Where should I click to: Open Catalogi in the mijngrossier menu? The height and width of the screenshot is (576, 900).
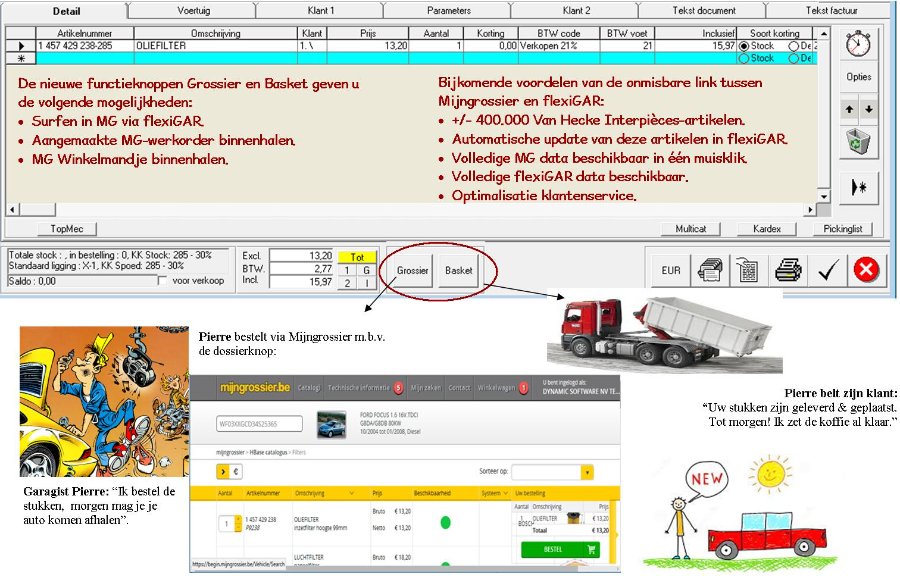tap(308, 388)
